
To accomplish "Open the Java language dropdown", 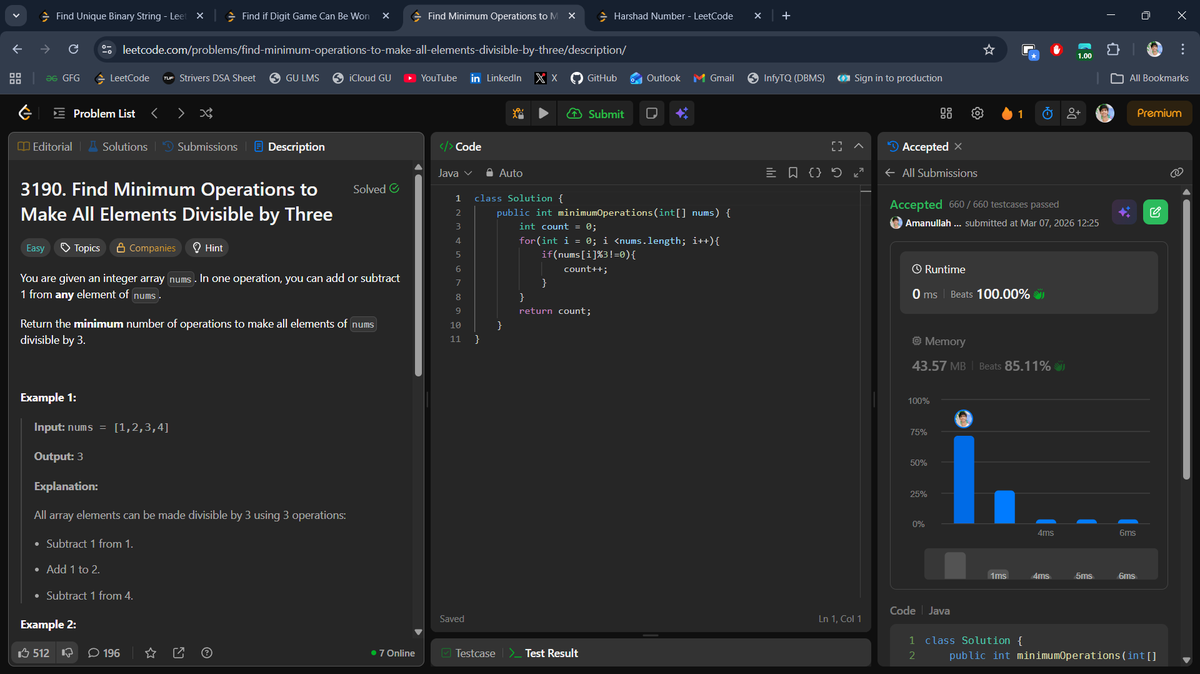I will click(455, 173).
